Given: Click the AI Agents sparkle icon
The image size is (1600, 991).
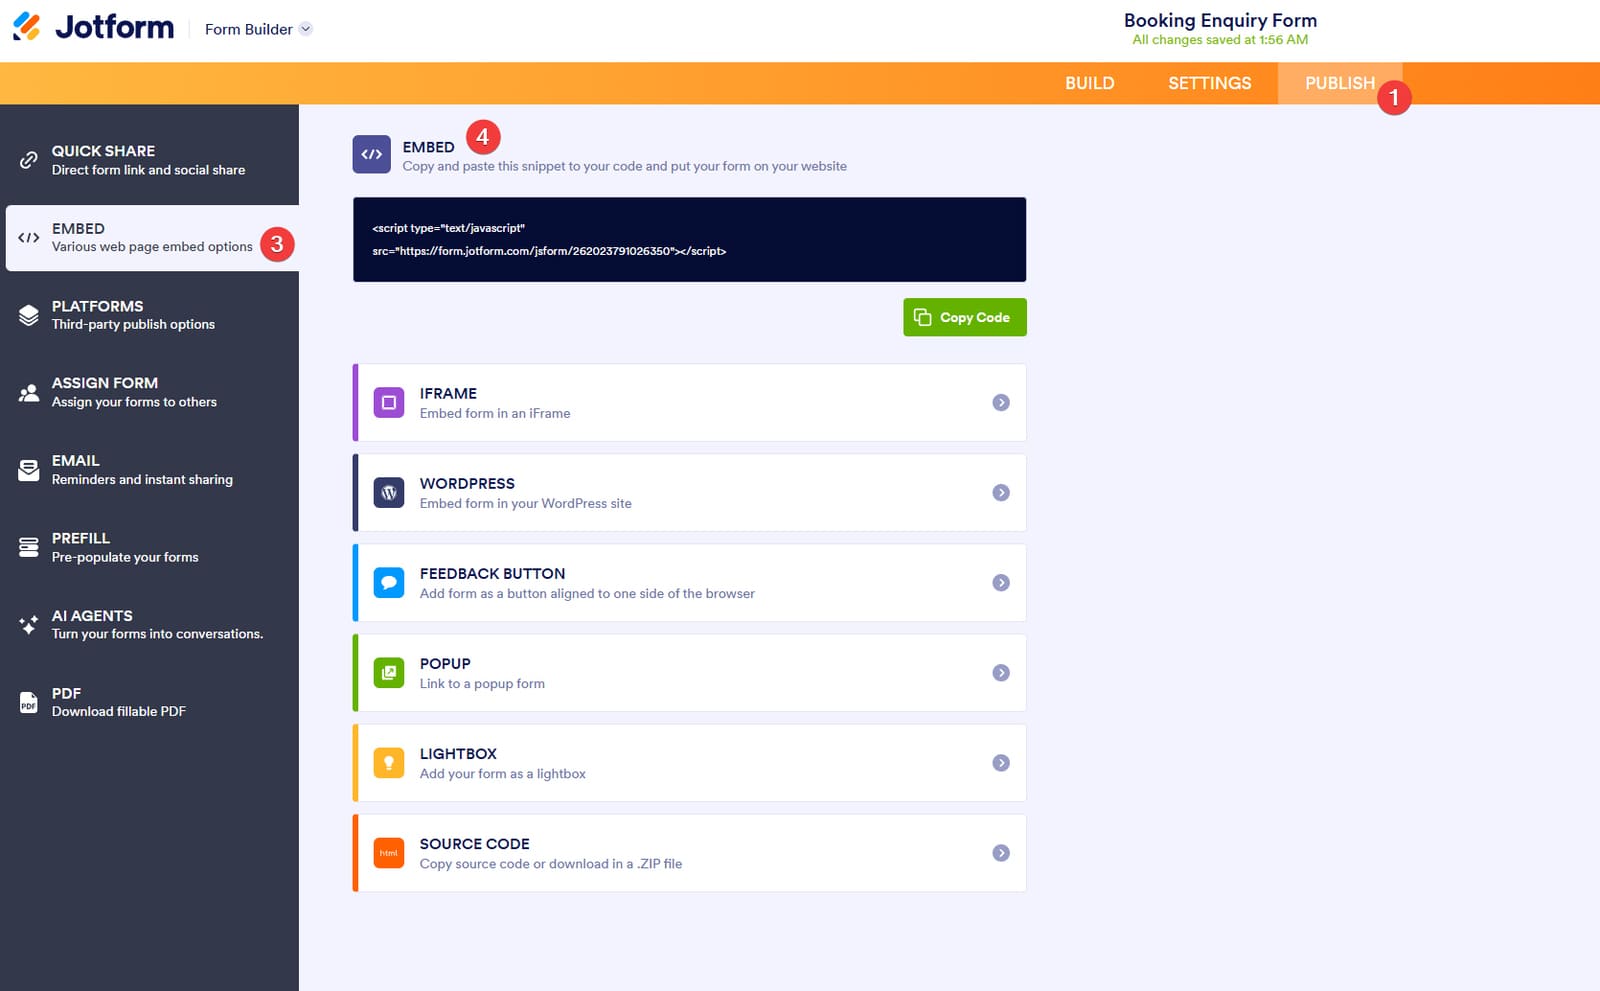Looking at the screenshot, I should point(29,625).
